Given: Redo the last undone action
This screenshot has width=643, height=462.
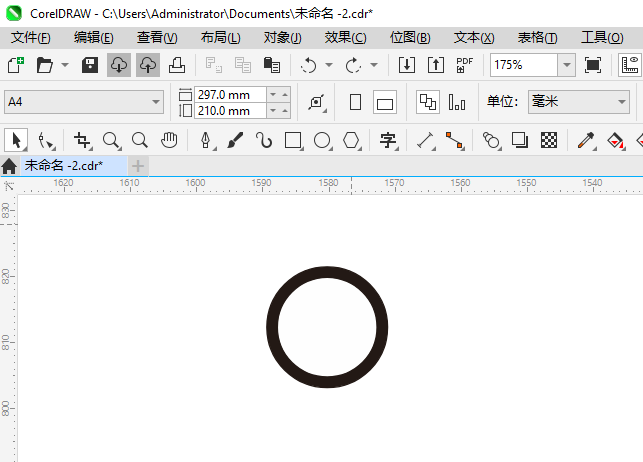Looking at the screenshot, I should point(353,65).
